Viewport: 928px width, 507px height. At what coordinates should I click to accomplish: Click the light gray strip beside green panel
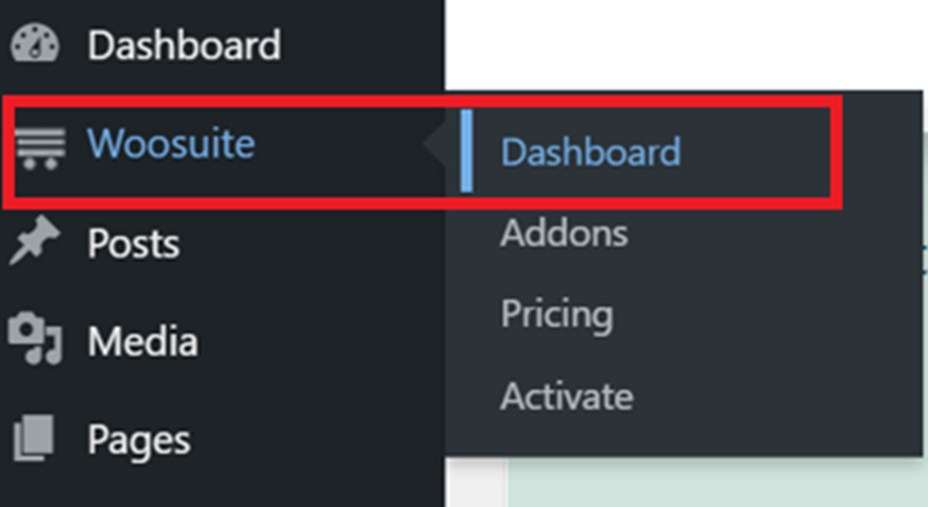tap(476, 482)
